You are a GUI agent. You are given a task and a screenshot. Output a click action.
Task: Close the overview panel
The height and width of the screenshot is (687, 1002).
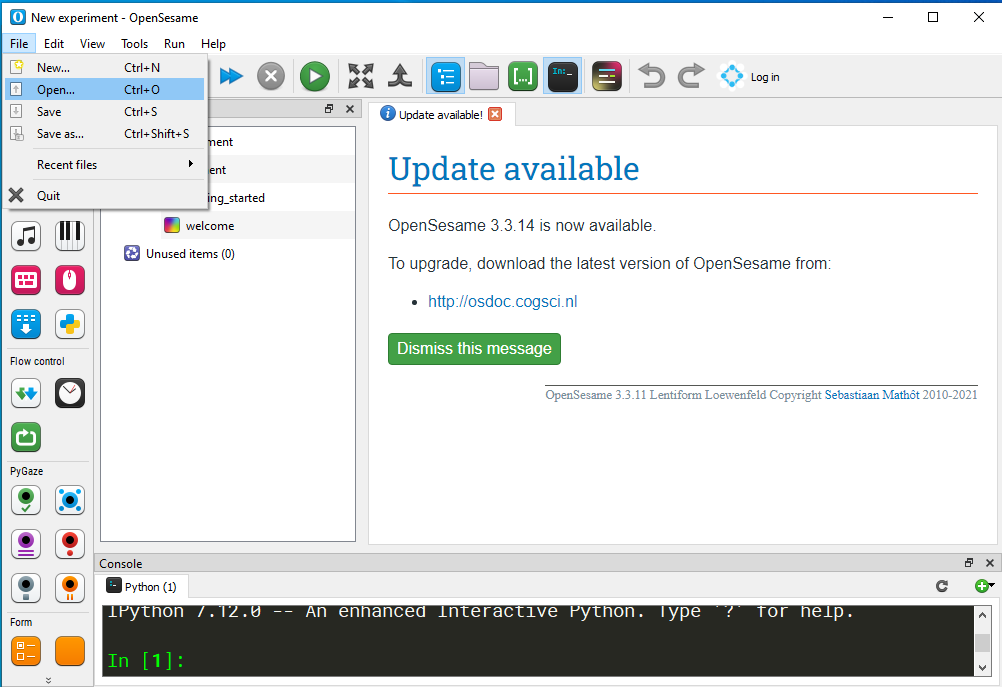coord(350,109)
